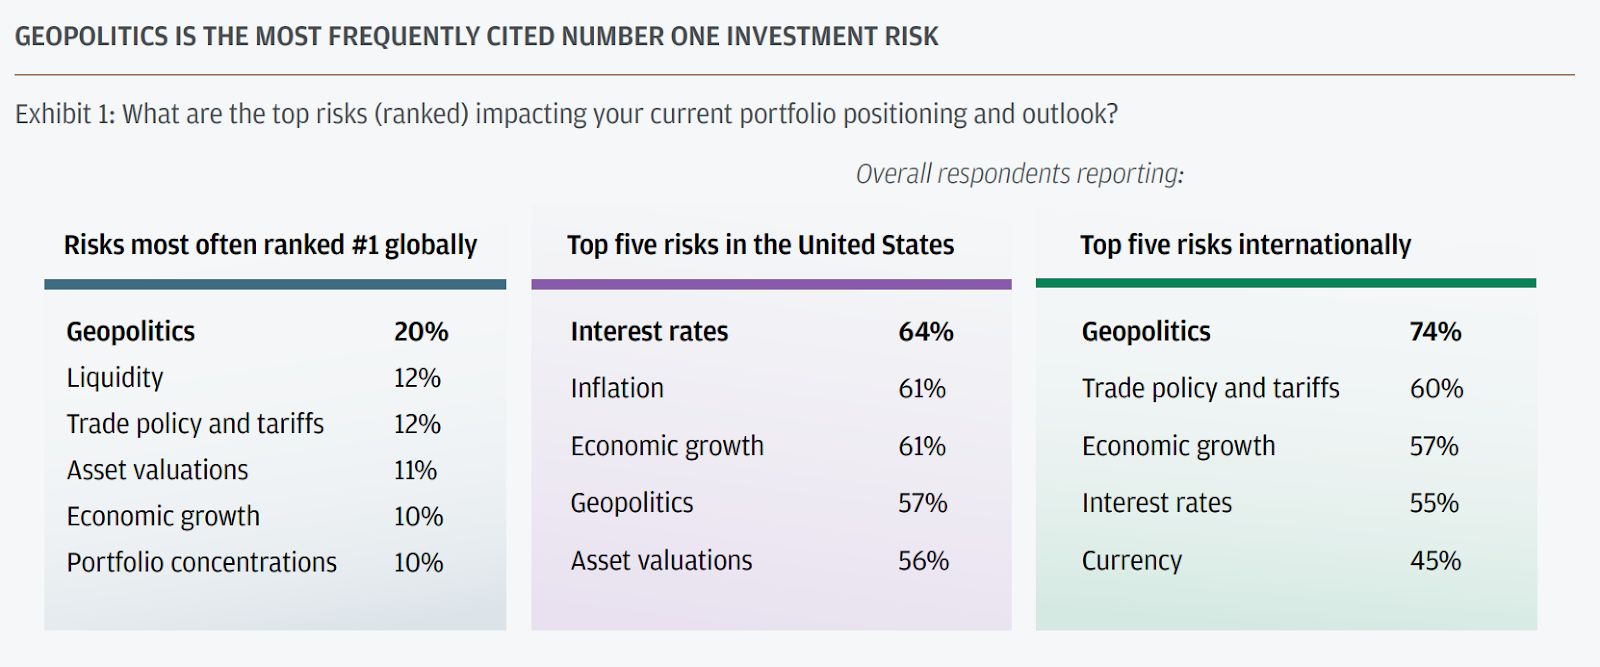Image resolution: width=1600 pixels, height=667 pixels.
Task: Click the 55% value for international interest rates
Action: tap(1434, 503)
